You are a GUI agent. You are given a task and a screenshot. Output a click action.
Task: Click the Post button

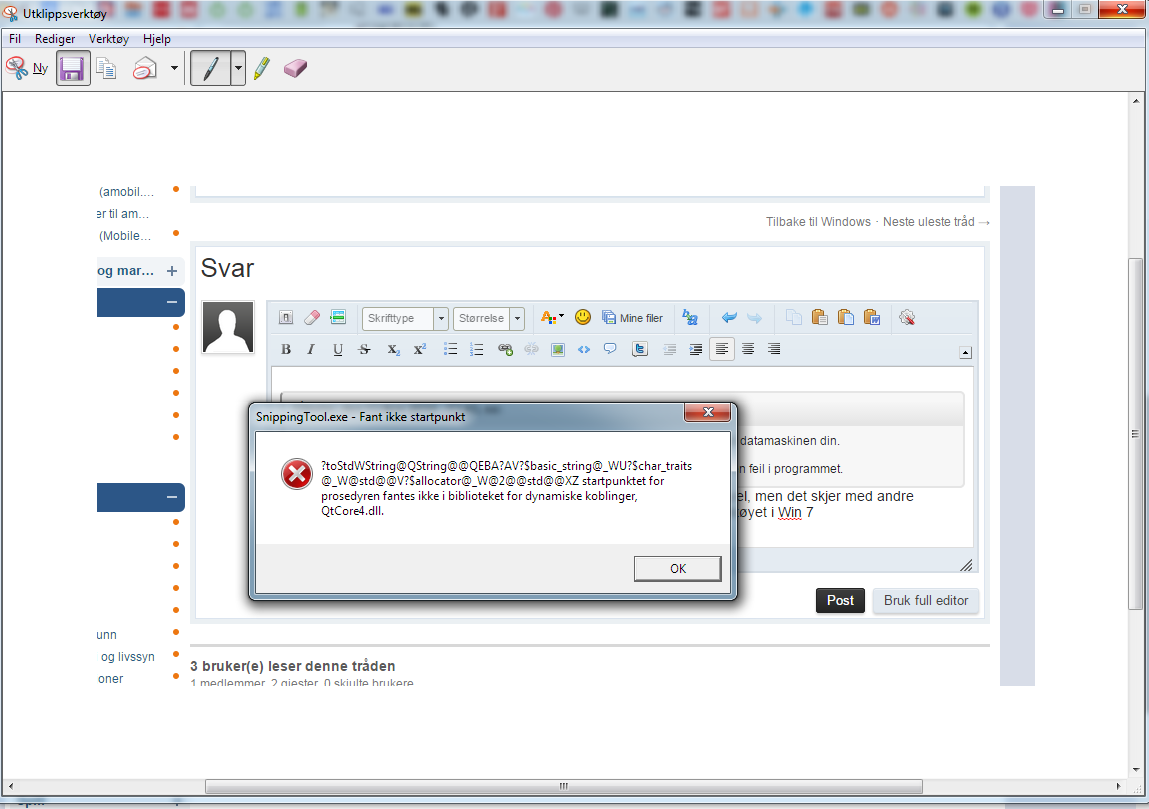click(840, 600)
